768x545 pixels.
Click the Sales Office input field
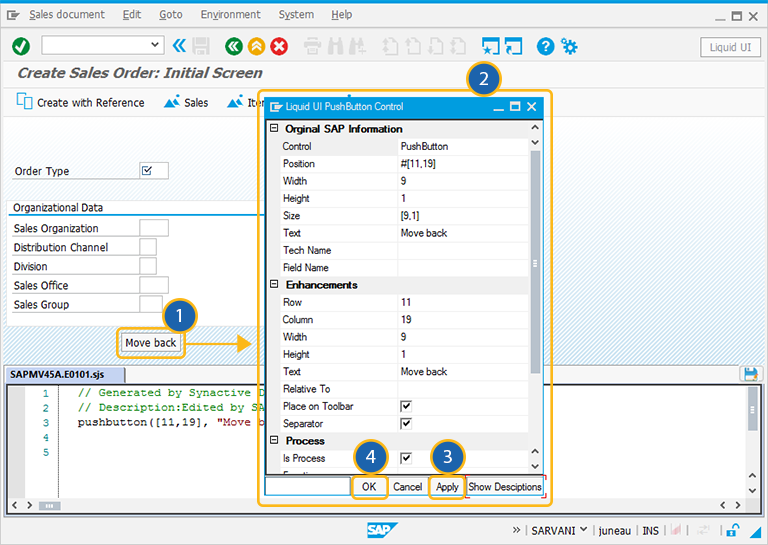[154, 285]
